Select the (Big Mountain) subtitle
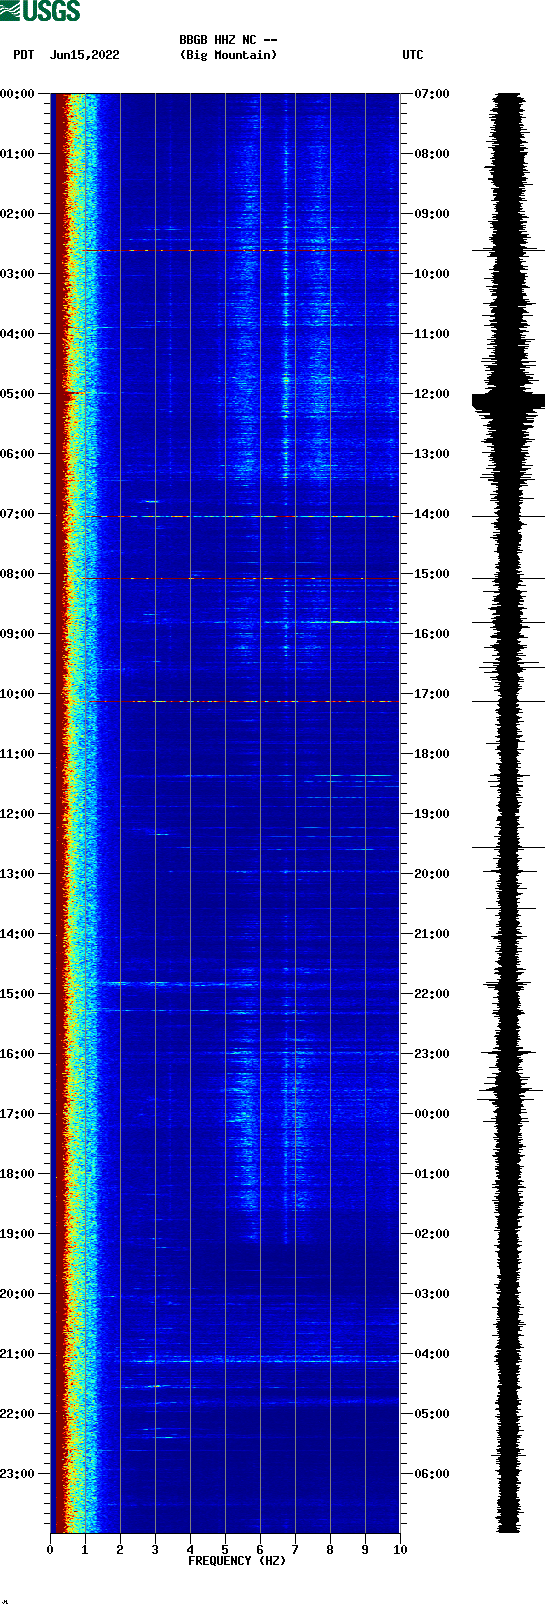 pos(228,55)
